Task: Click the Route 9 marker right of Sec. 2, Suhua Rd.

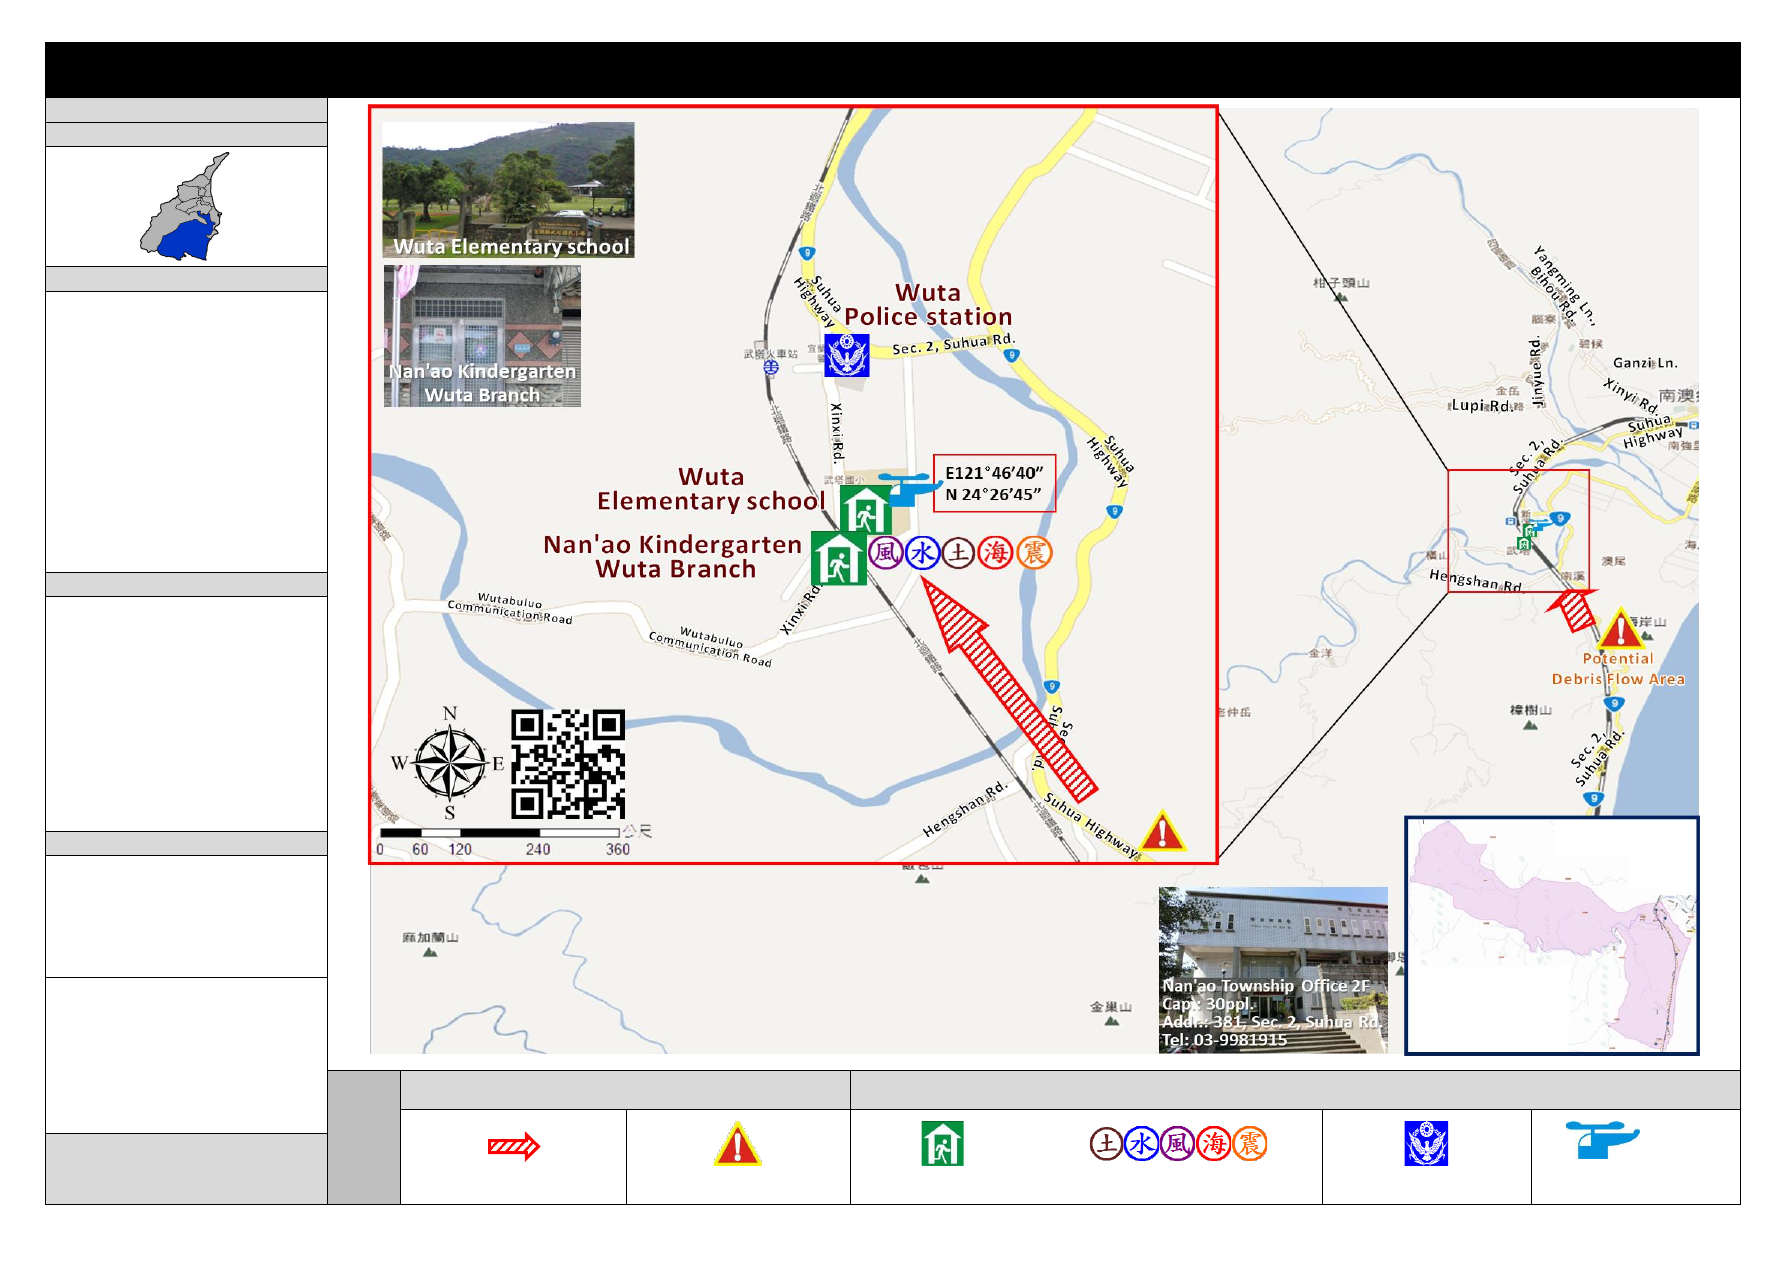Action: point(1012,355)
